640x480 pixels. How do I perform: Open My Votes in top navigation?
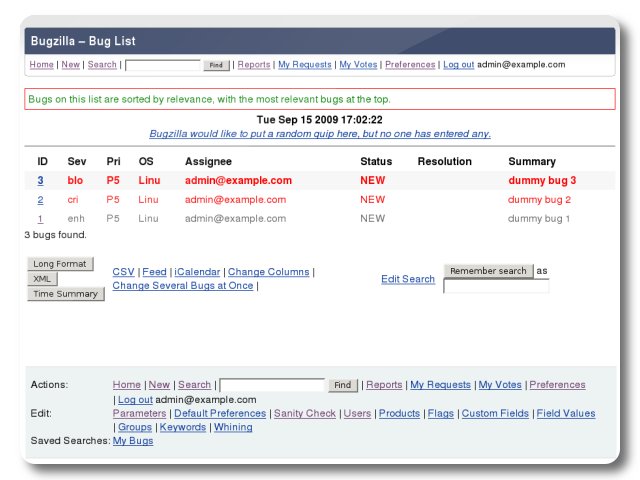[358, 65]
